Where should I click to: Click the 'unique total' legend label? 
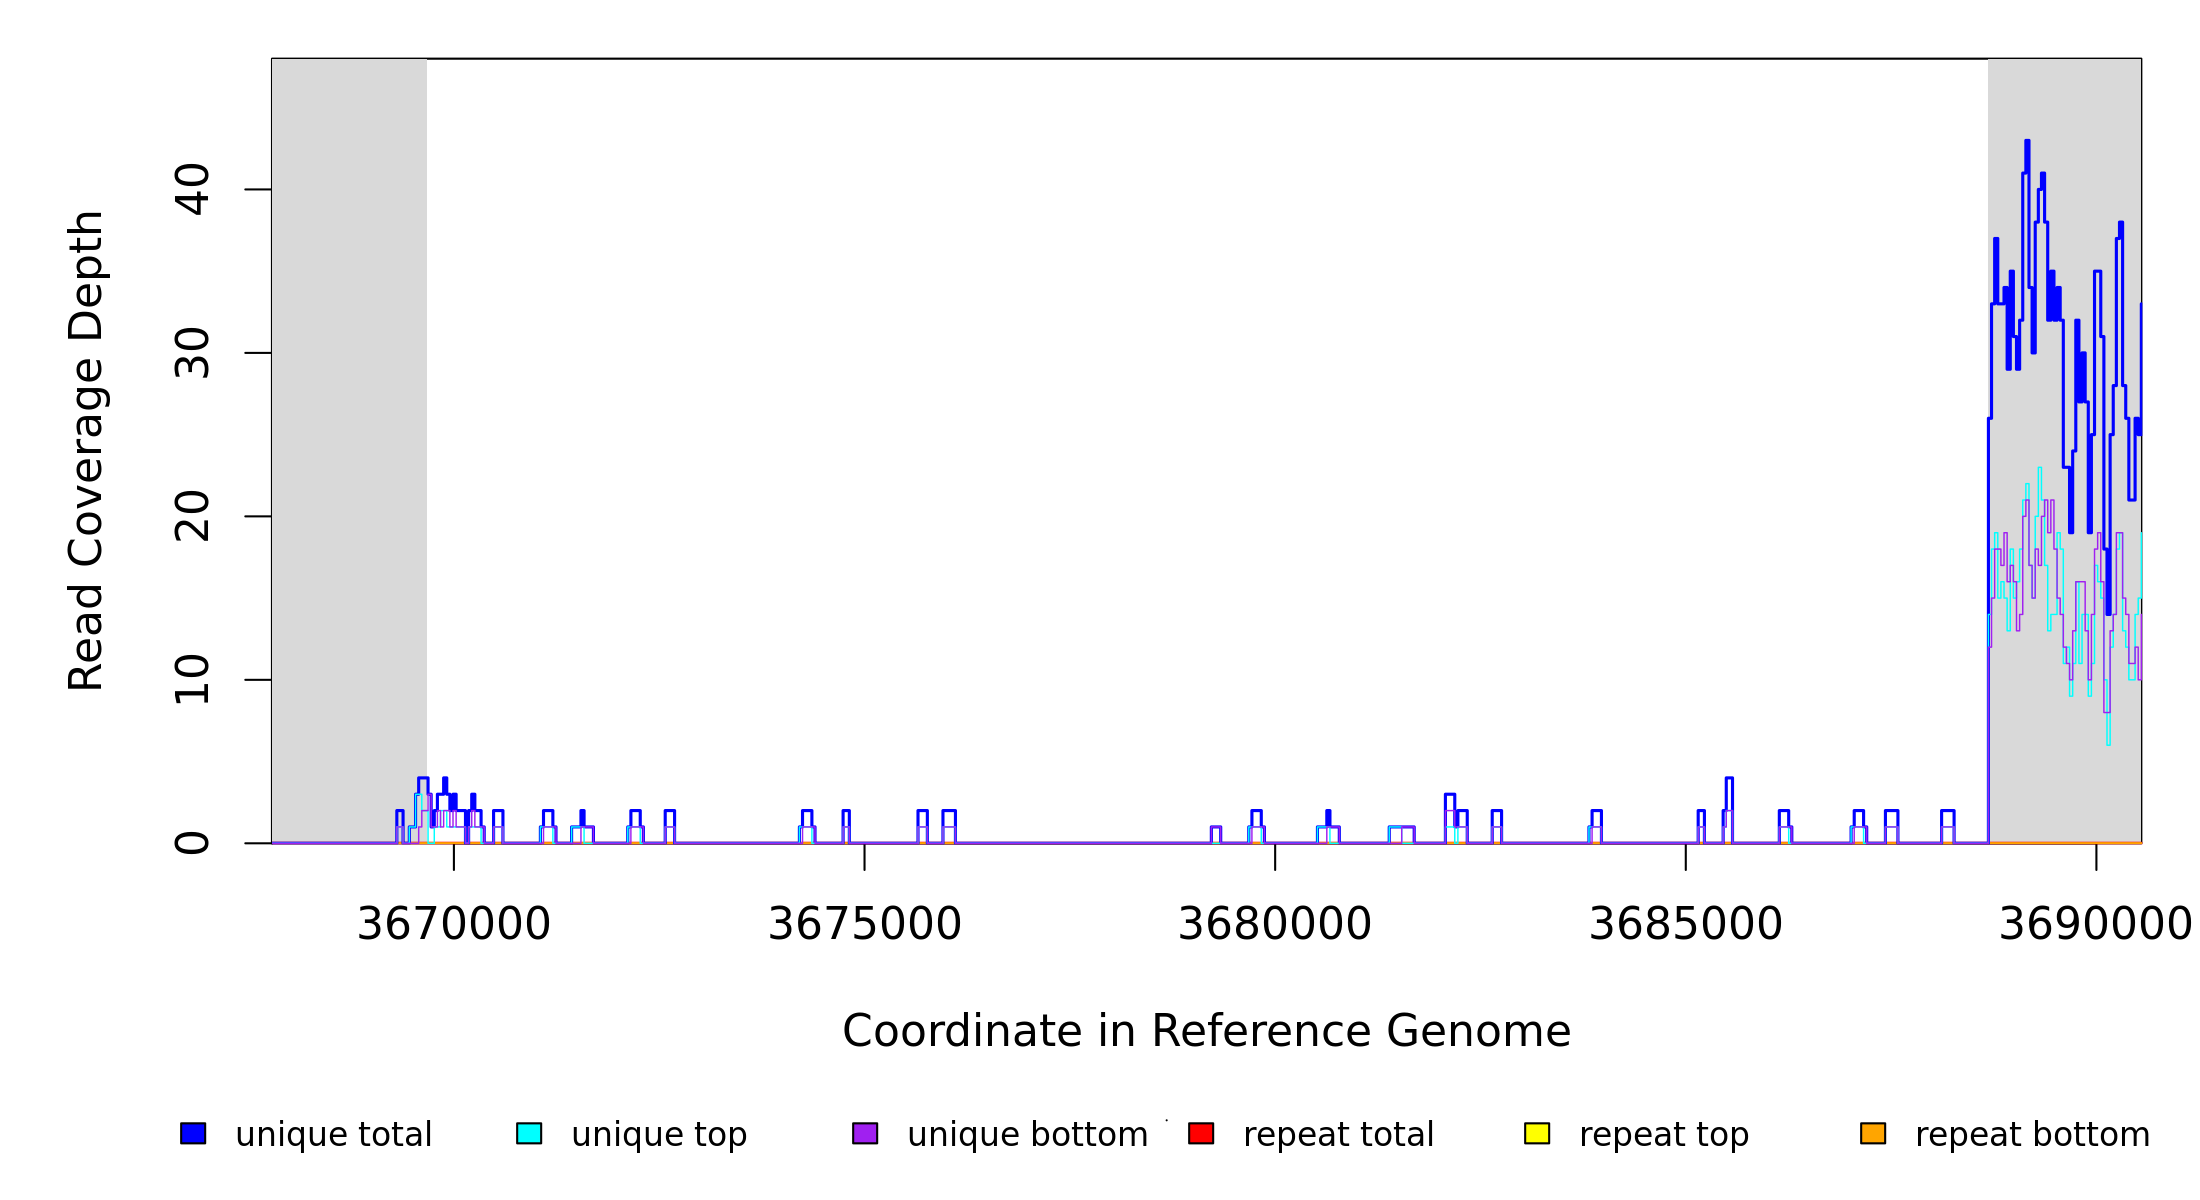[333, 1135]
